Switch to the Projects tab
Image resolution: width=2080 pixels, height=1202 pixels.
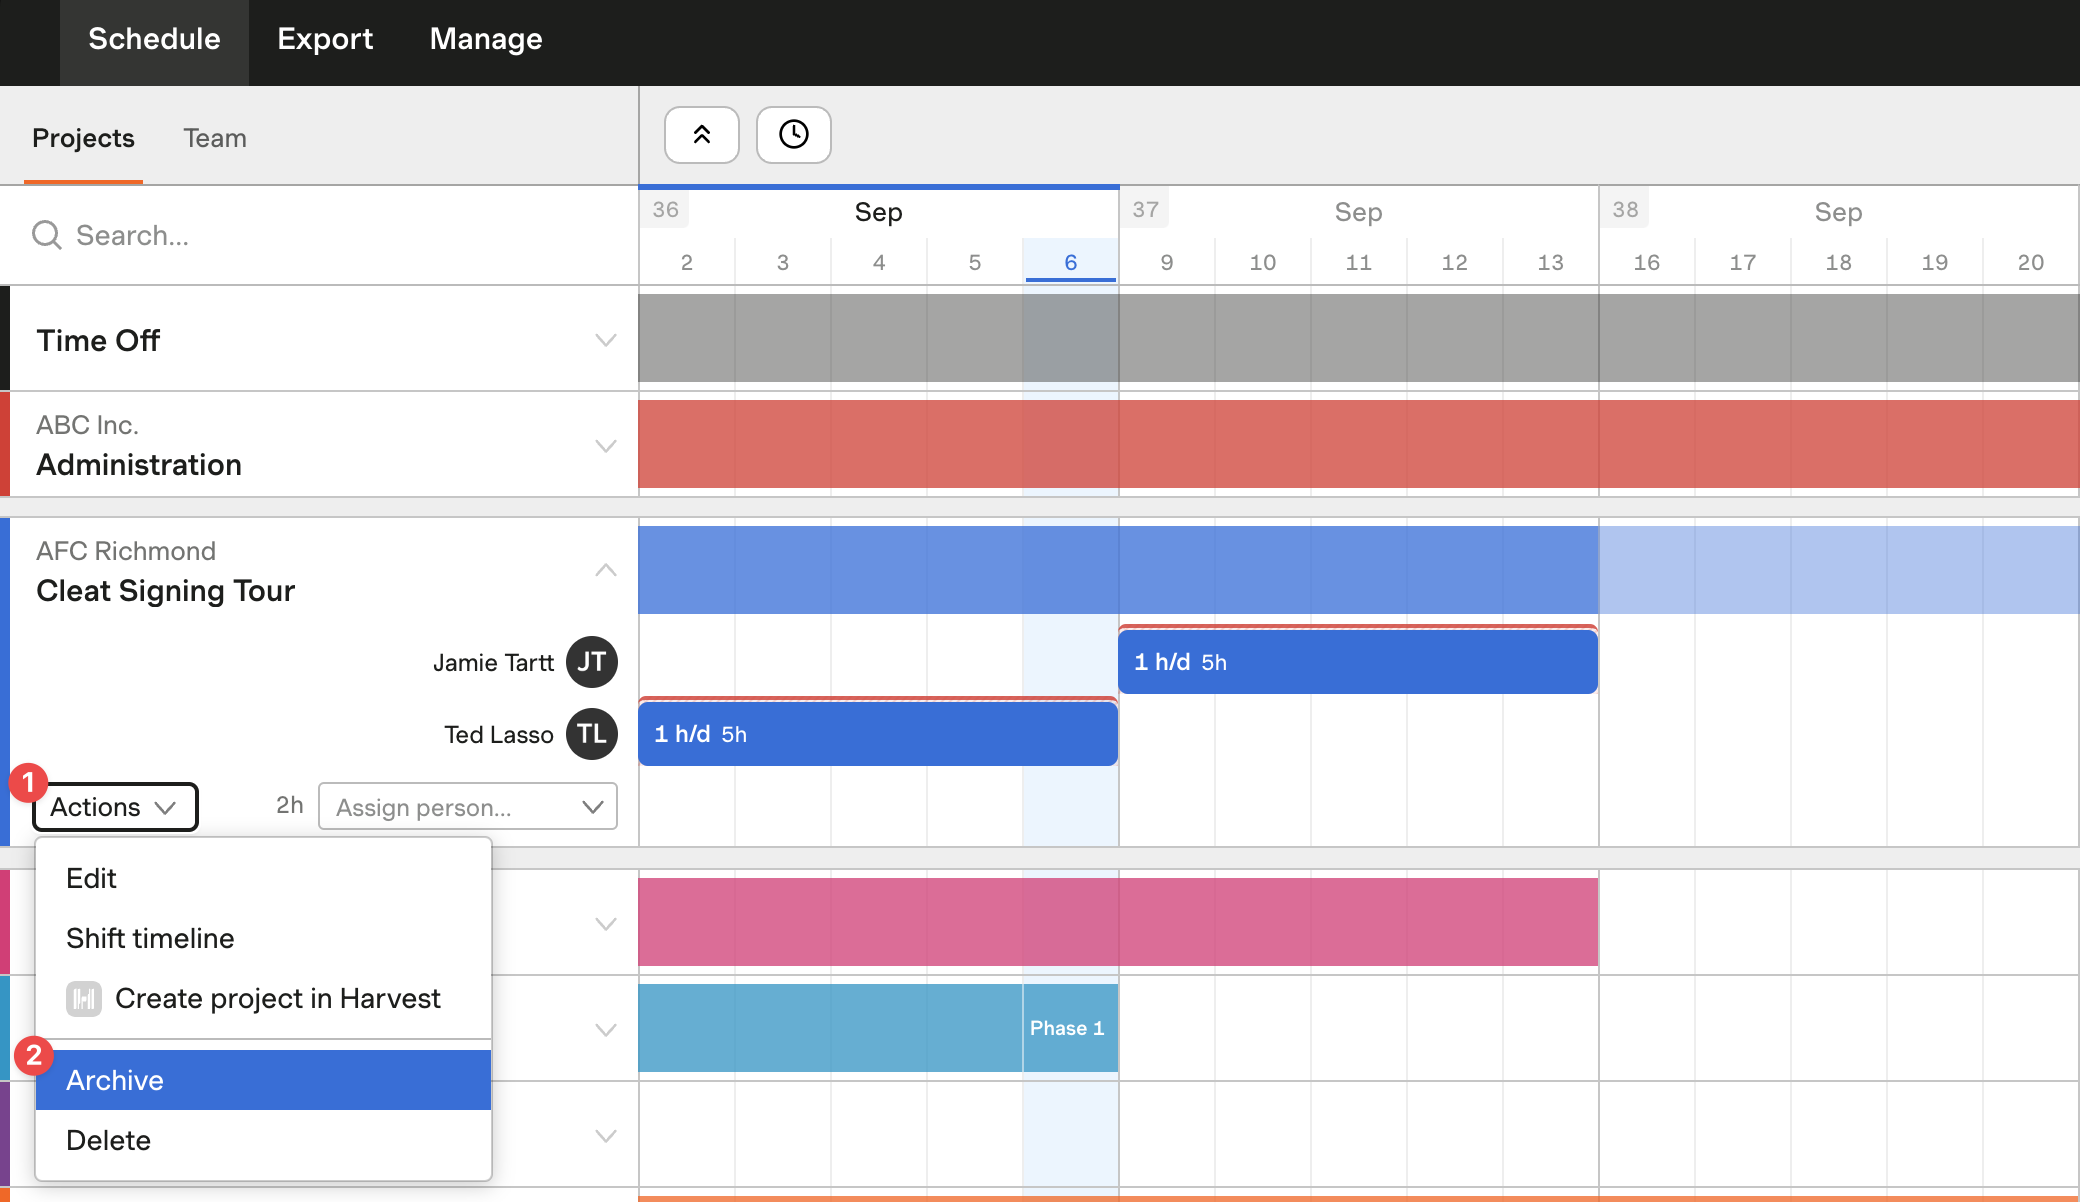(83, 138)
